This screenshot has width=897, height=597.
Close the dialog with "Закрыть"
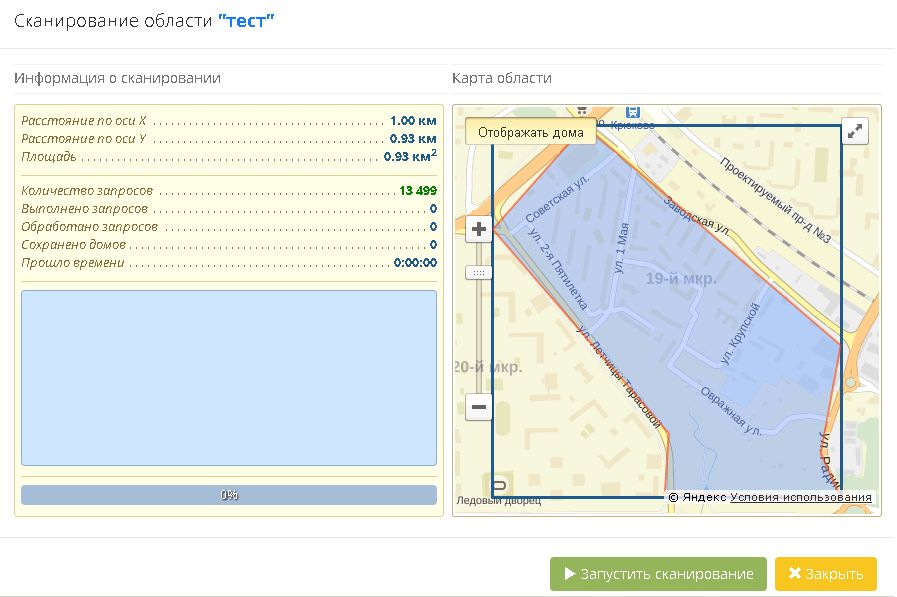(825, 574)
